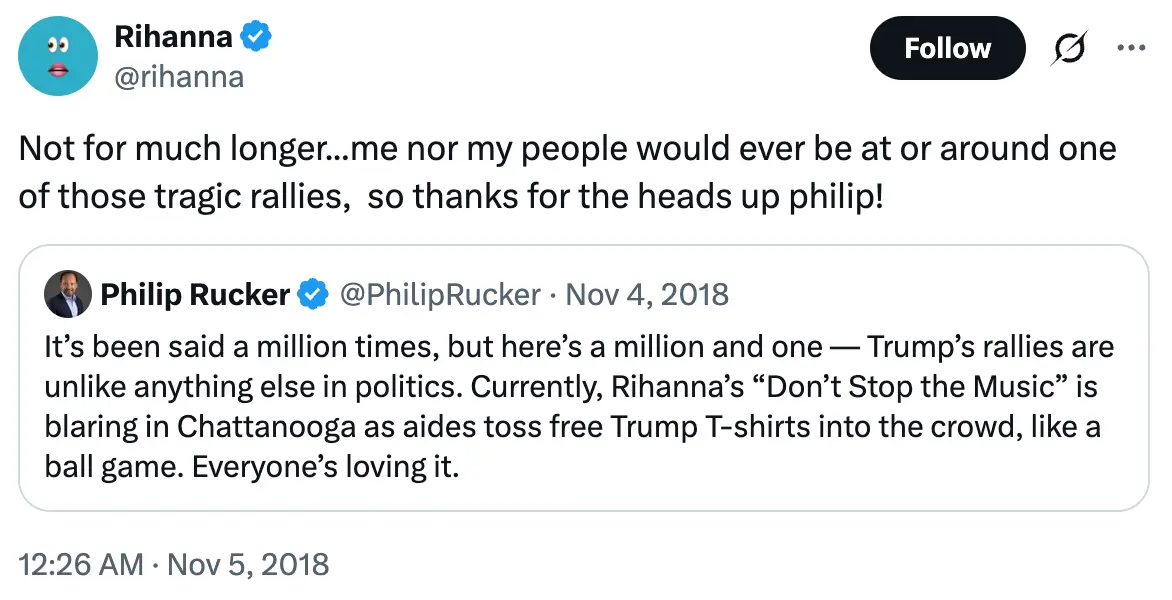Open the quoted Philip Rucker tweet
1172x600 pixels.
[585, 375]
